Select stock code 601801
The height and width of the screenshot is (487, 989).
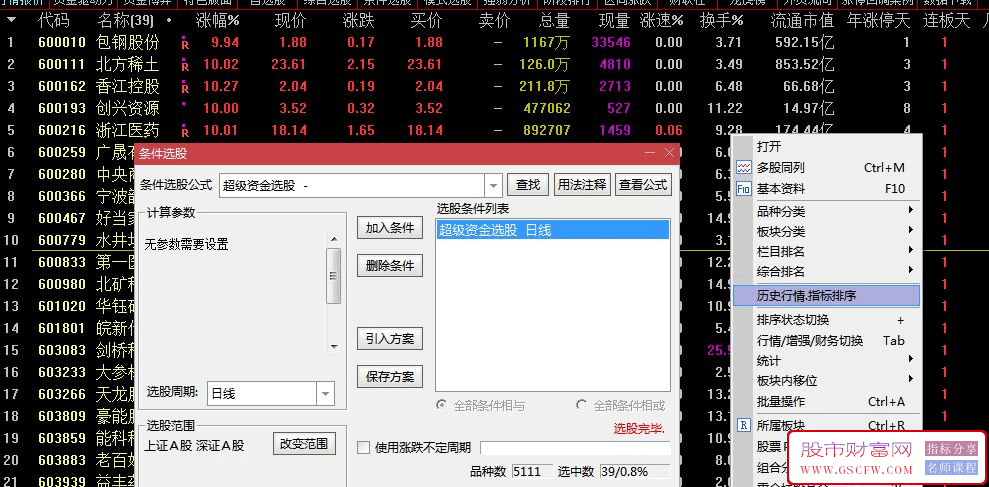pyautogui.click(x=62, y=329)
